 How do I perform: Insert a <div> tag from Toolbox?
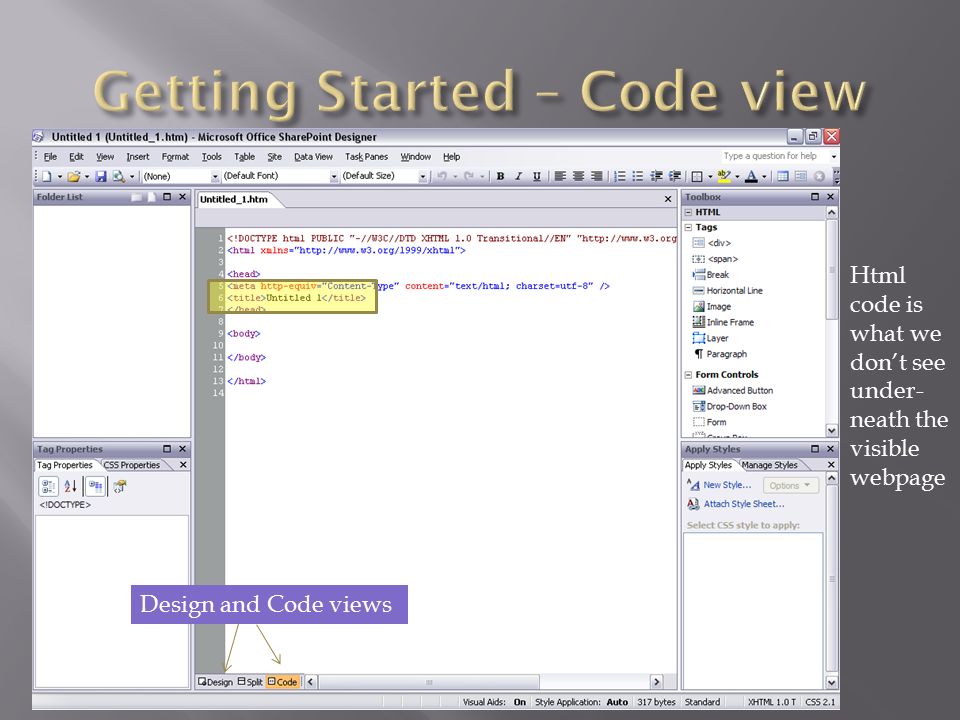coord(711,243)
